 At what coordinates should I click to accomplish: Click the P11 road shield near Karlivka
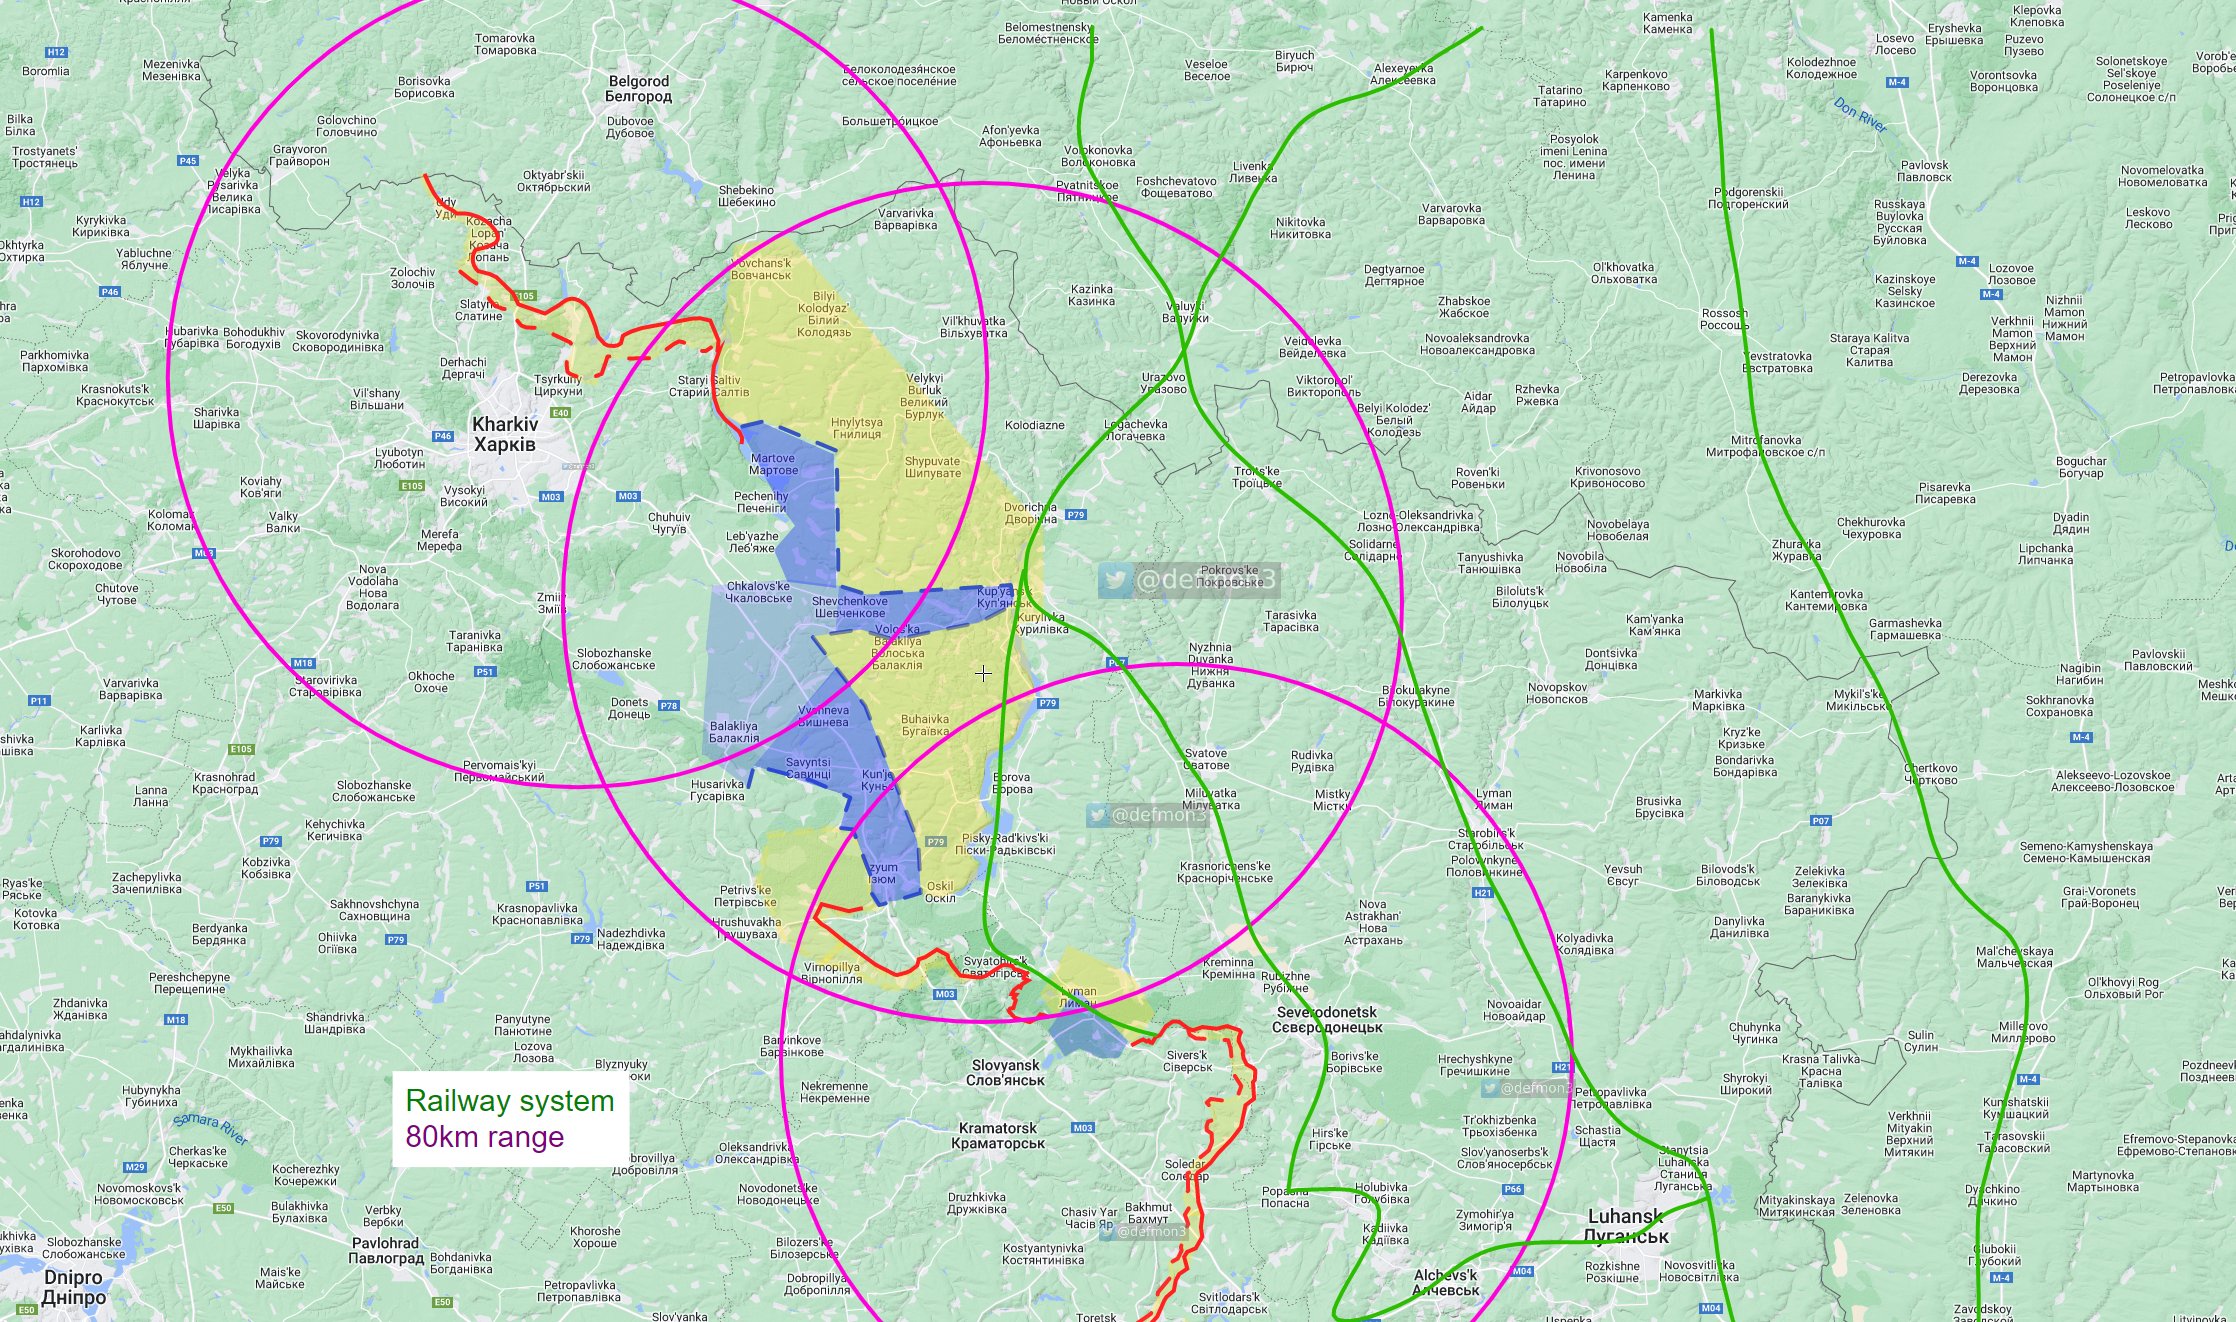39,701
